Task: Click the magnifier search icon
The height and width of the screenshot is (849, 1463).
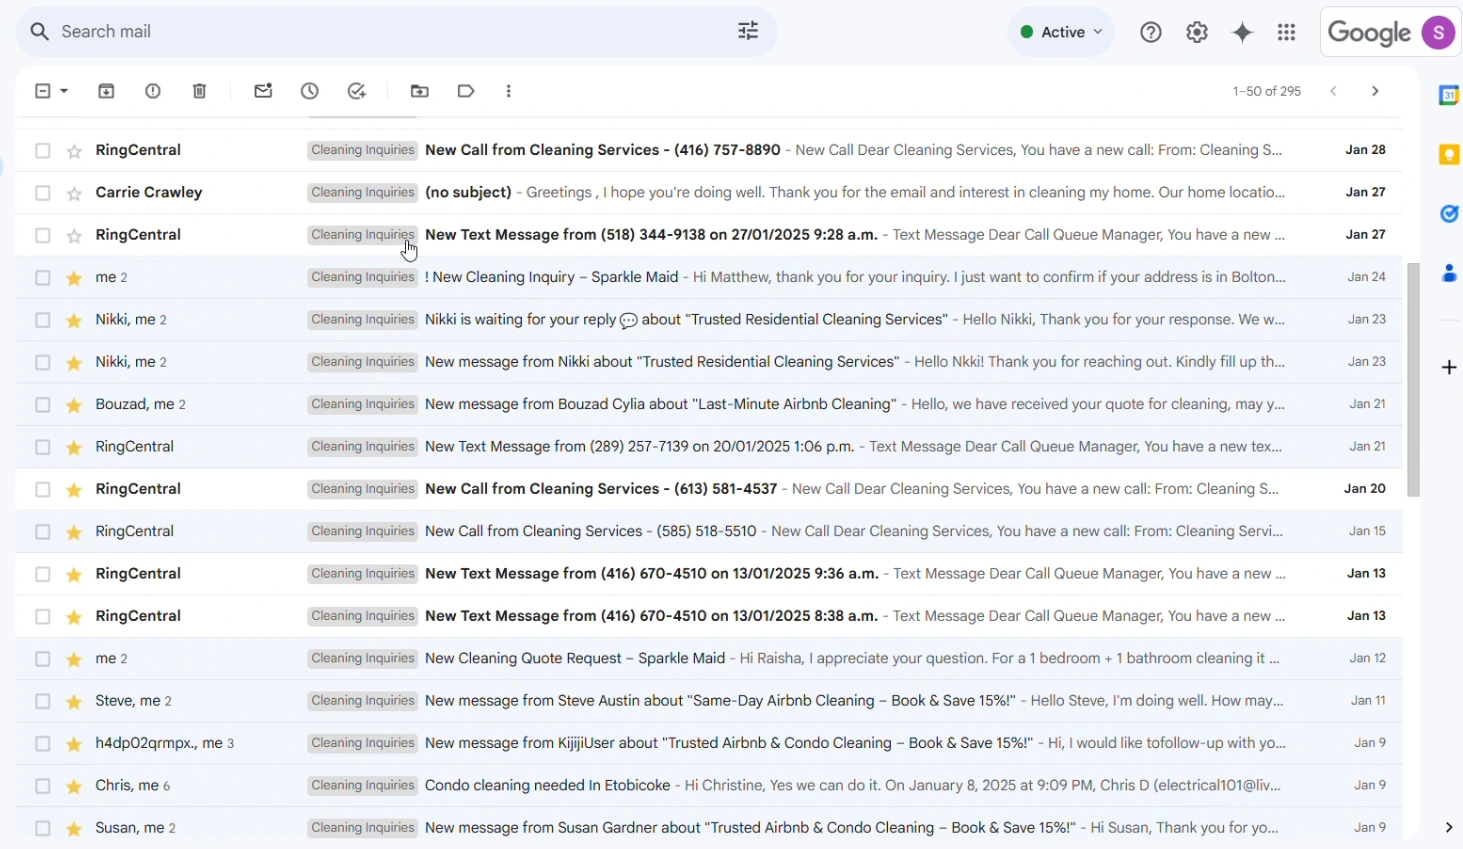Action: point(39,32)
